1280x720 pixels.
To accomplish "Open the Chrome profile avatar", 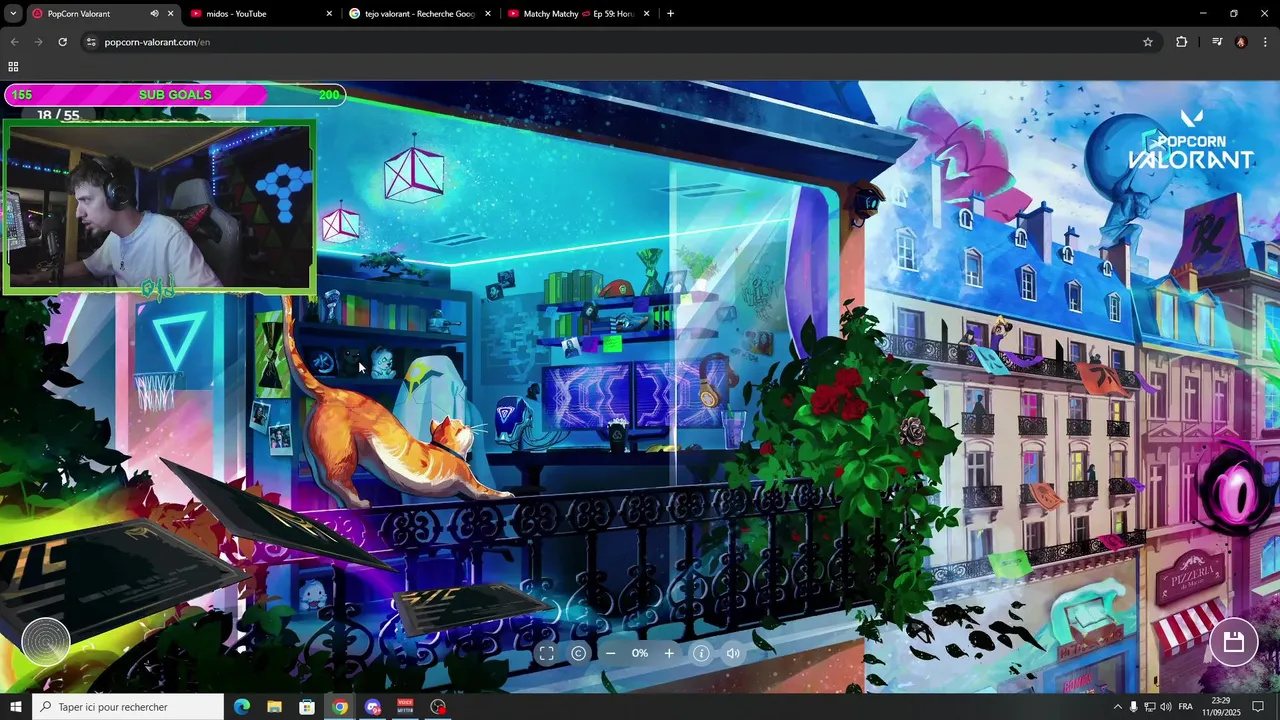I will click(x=1241, y=42).
